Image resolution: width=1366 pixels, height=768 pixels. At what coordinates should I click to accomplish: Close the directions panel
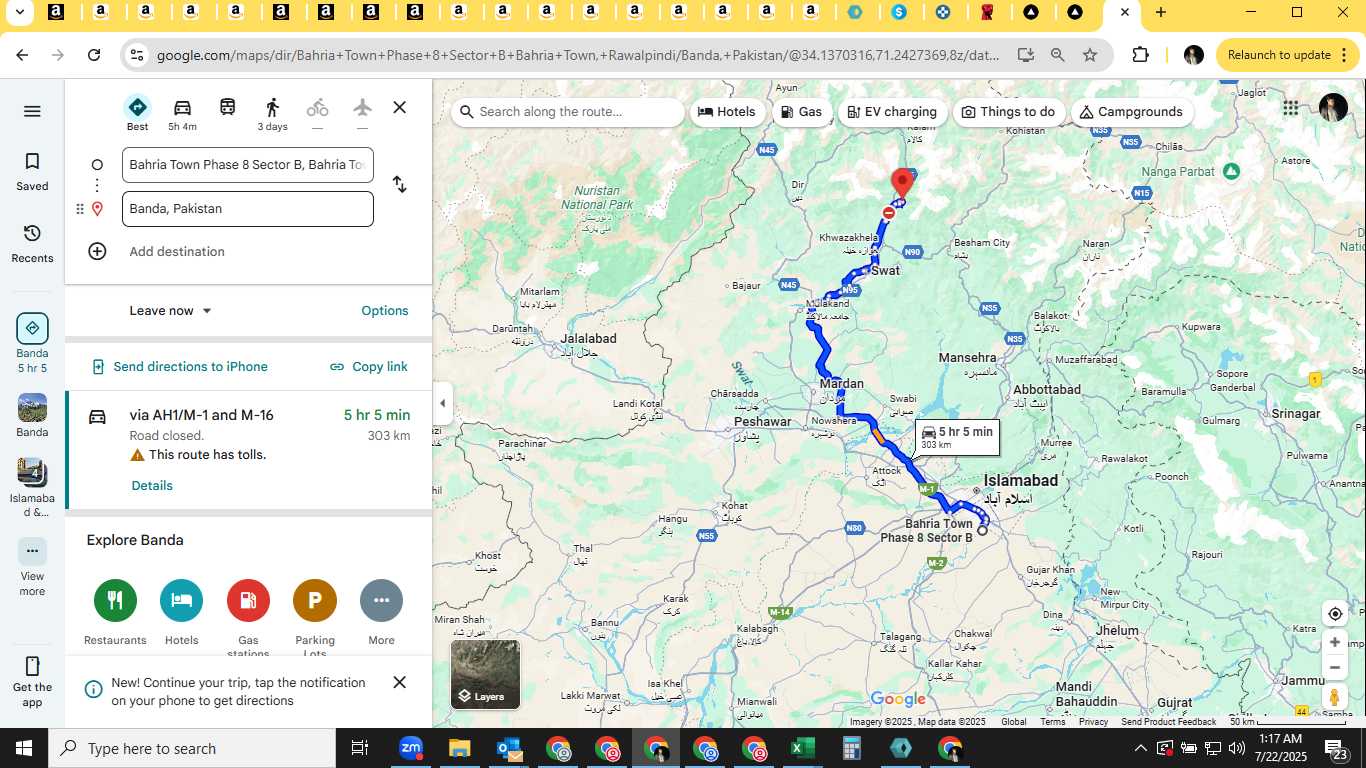399,107
